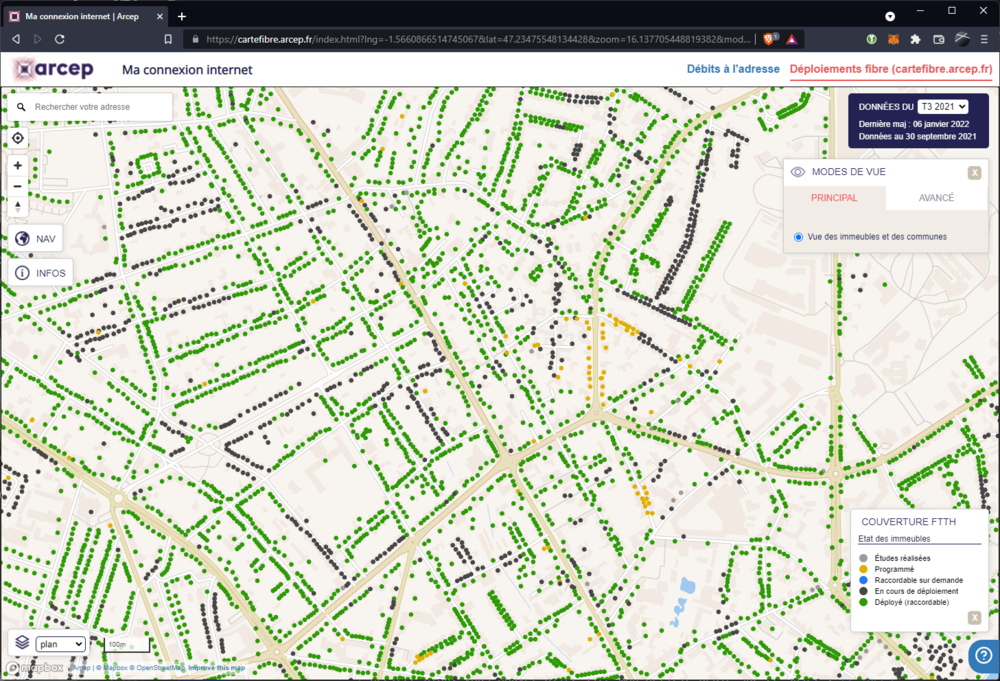Screen dimensions: 1000x681
Task: Click the 'Données au 30 septembre 2021' text
Action: [917, 136]
